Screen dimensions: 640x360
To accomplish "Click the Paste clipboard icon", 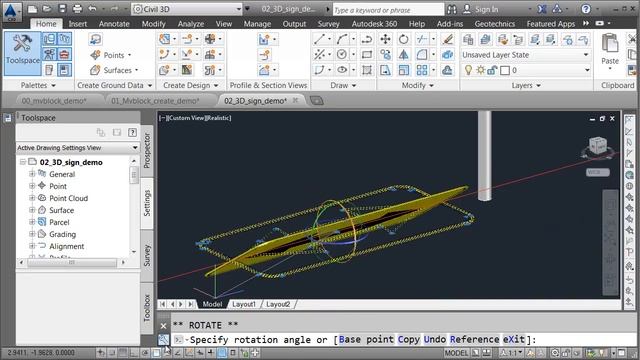I will [x=610, y=43].
